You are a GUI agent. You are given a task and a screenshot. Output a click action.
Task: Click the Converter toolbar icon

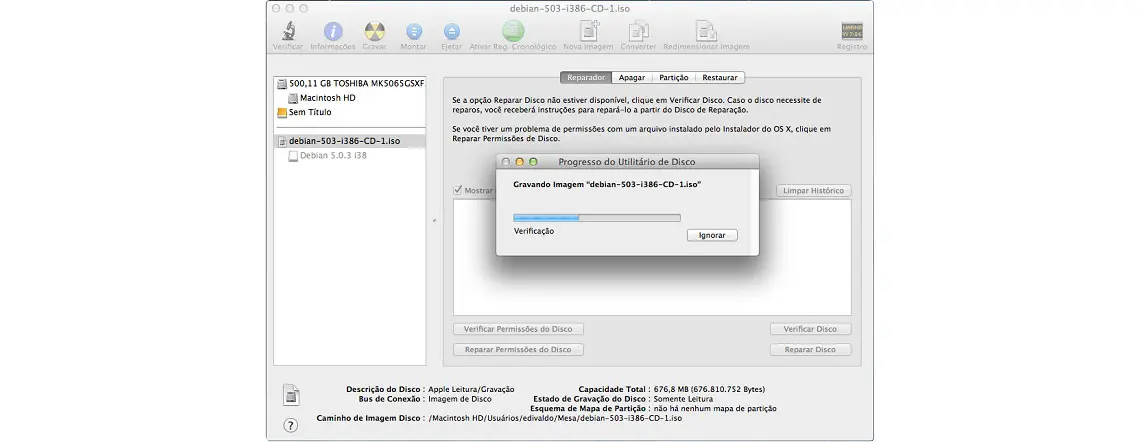click(x=638, y=31)
